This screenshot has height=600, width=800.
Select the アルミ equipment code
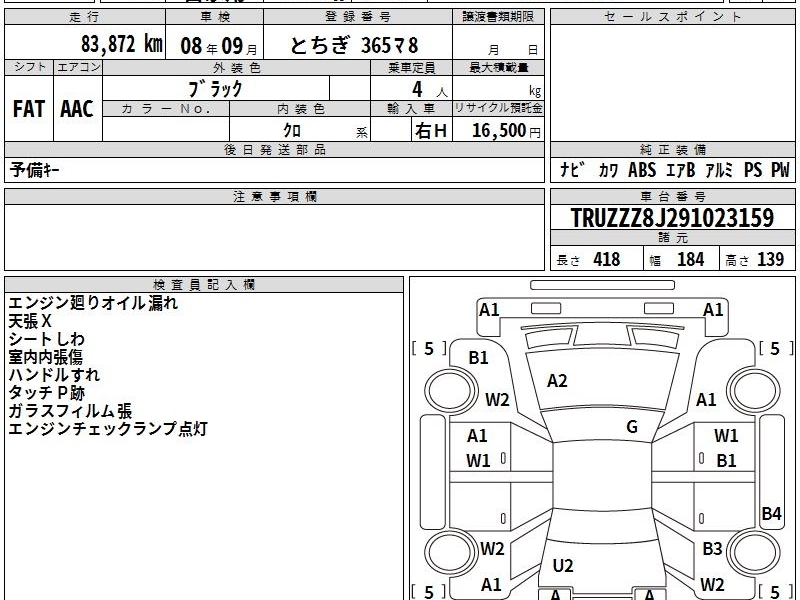pyautogui.click(x=719, y=169)
